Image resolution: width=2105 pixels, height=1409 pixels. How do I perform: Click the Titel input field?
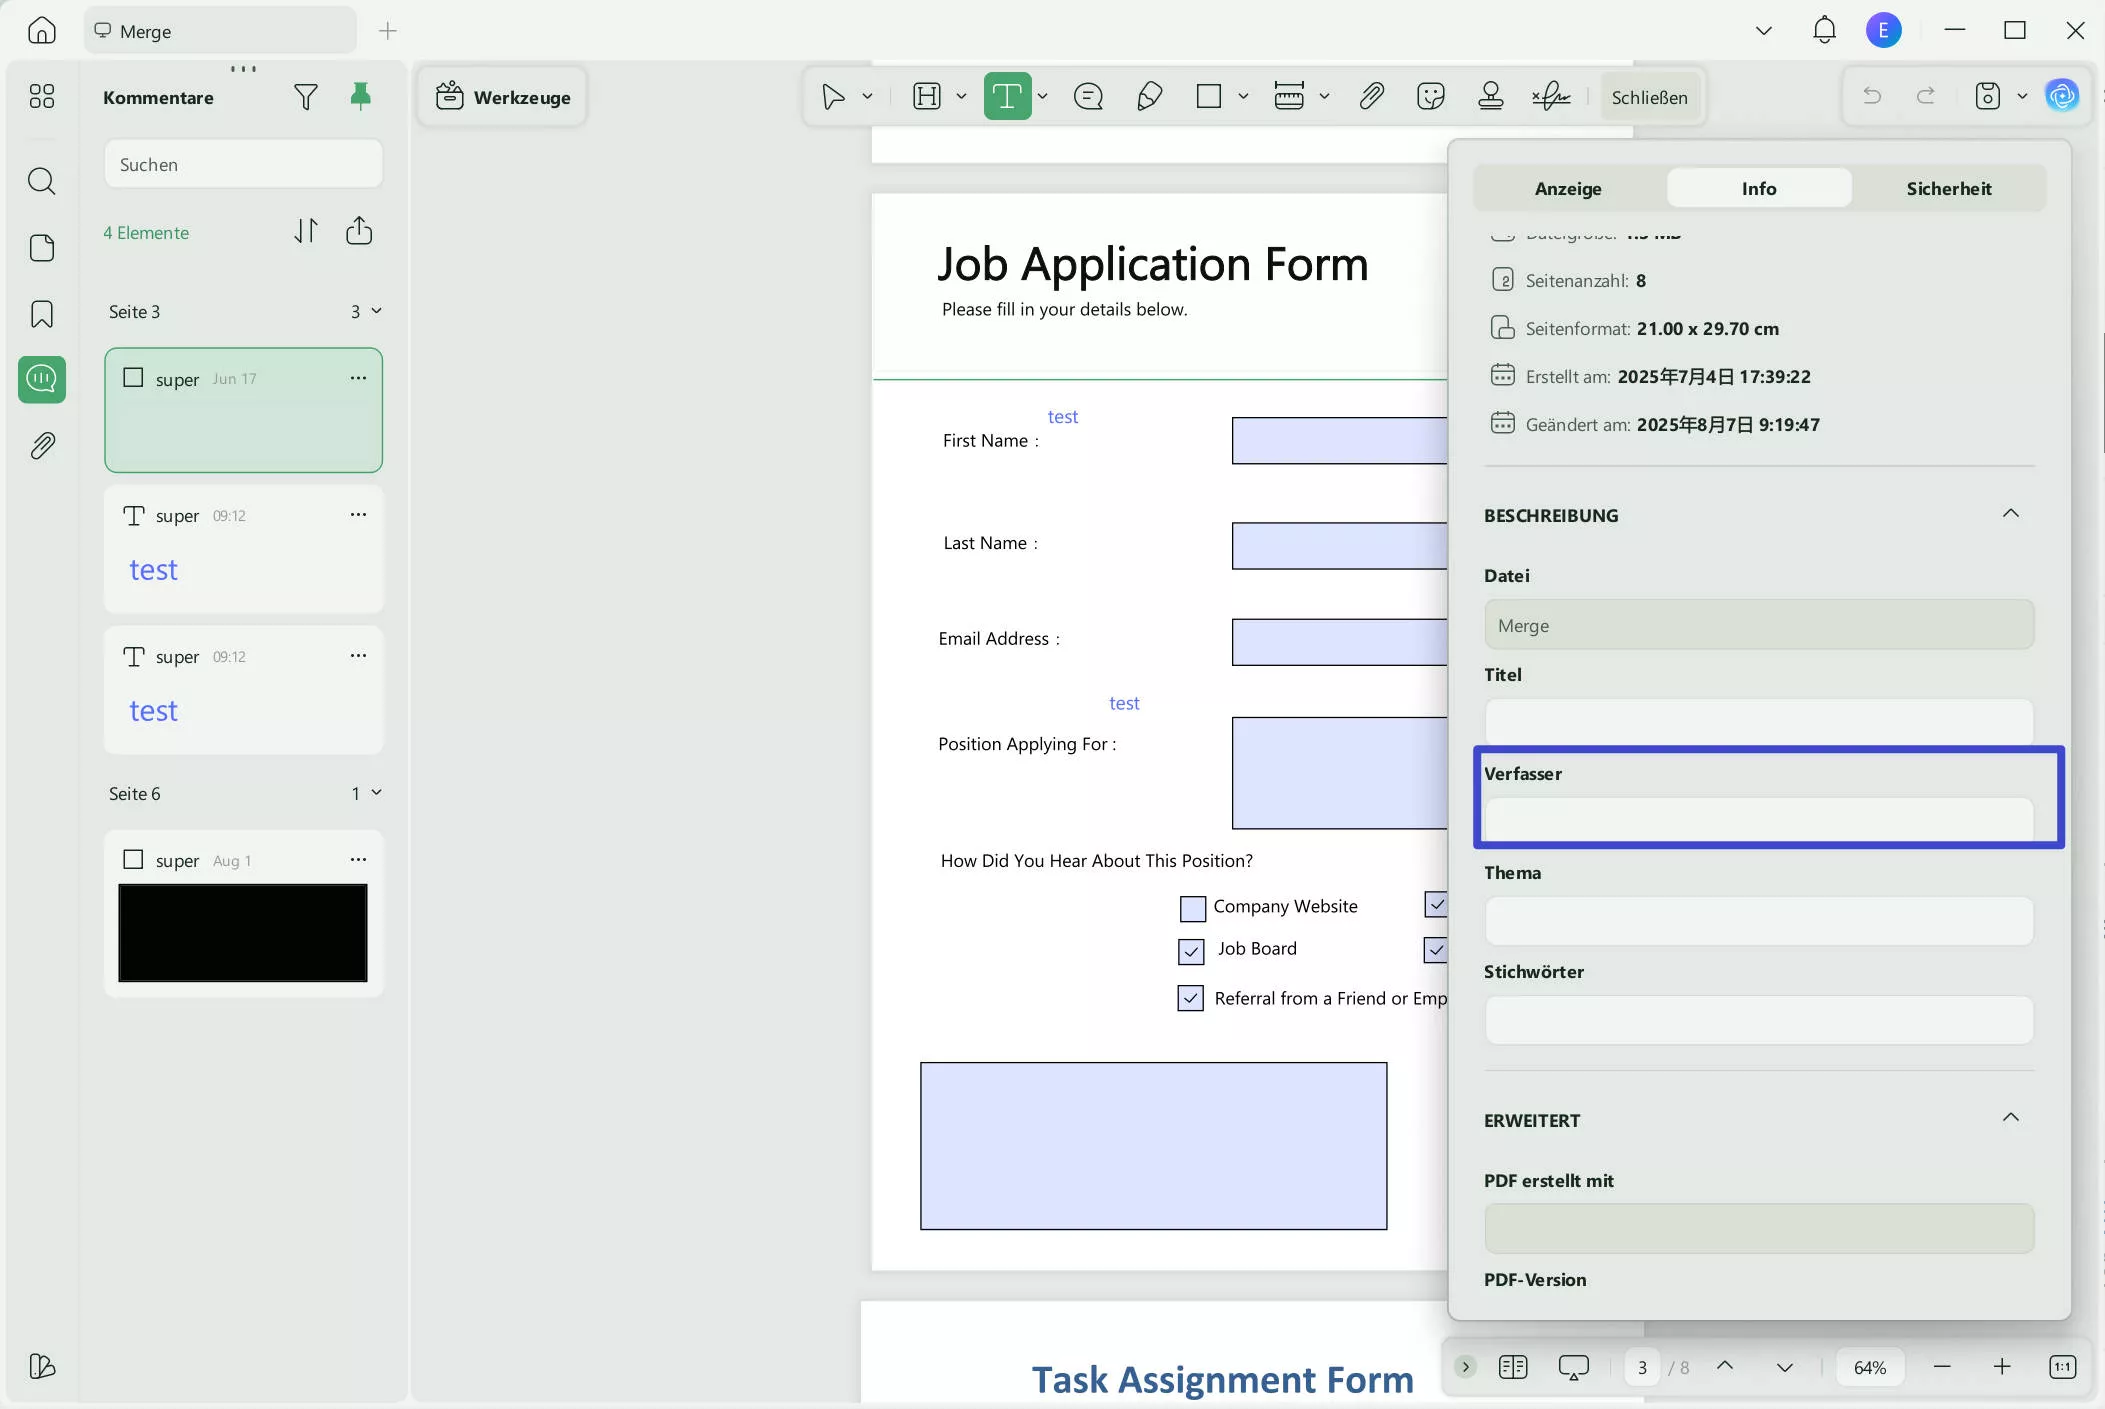(x=1759, y=721)
